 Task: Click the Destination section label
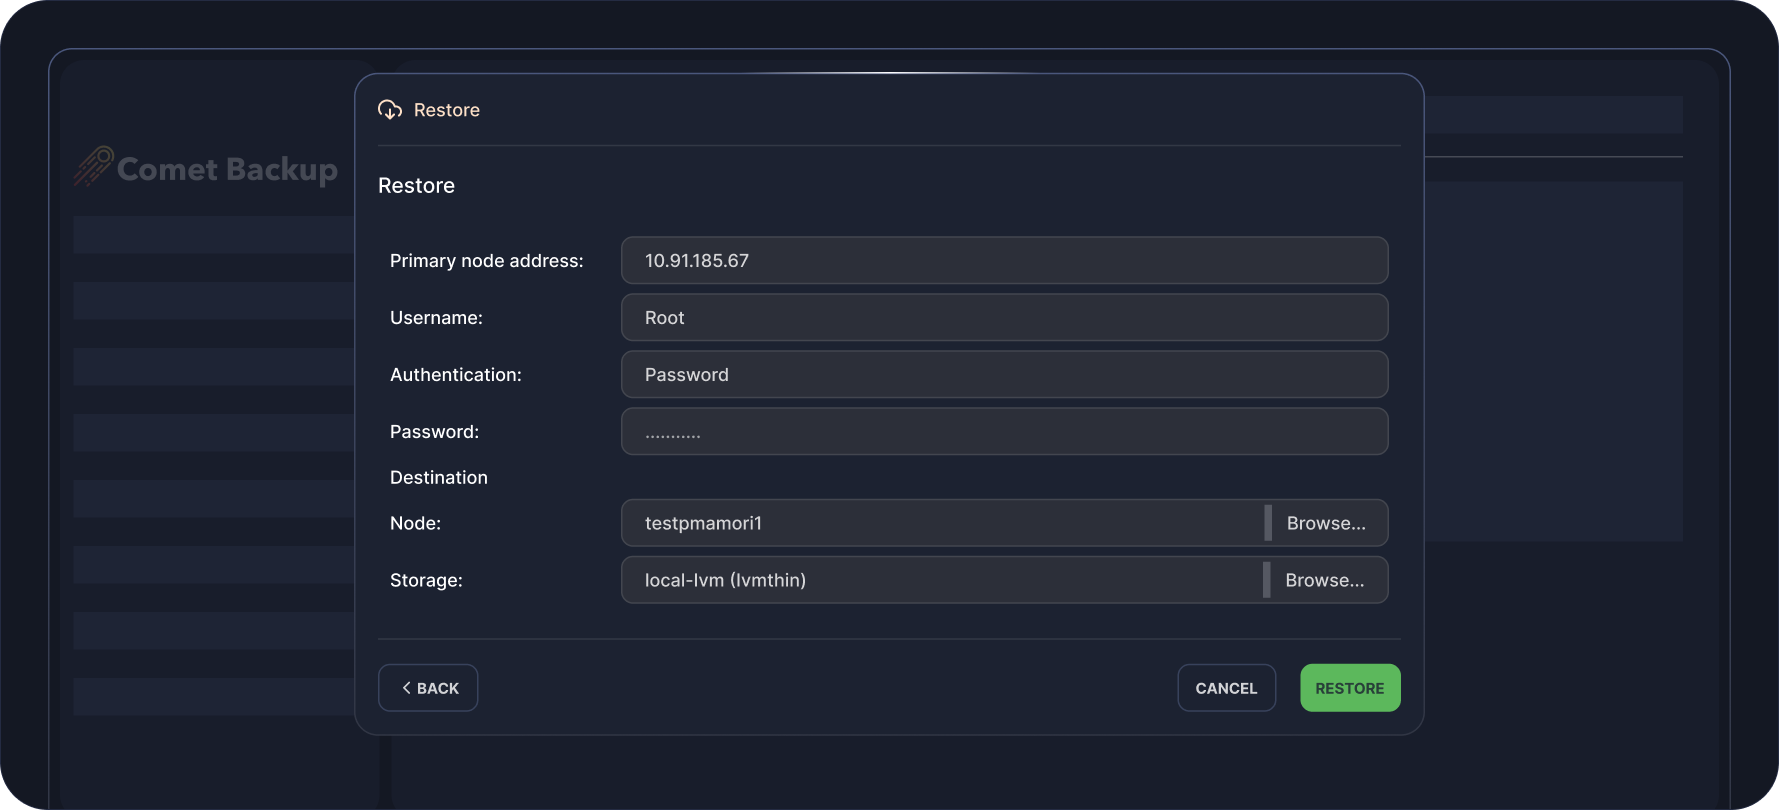[x=439, y=478]
